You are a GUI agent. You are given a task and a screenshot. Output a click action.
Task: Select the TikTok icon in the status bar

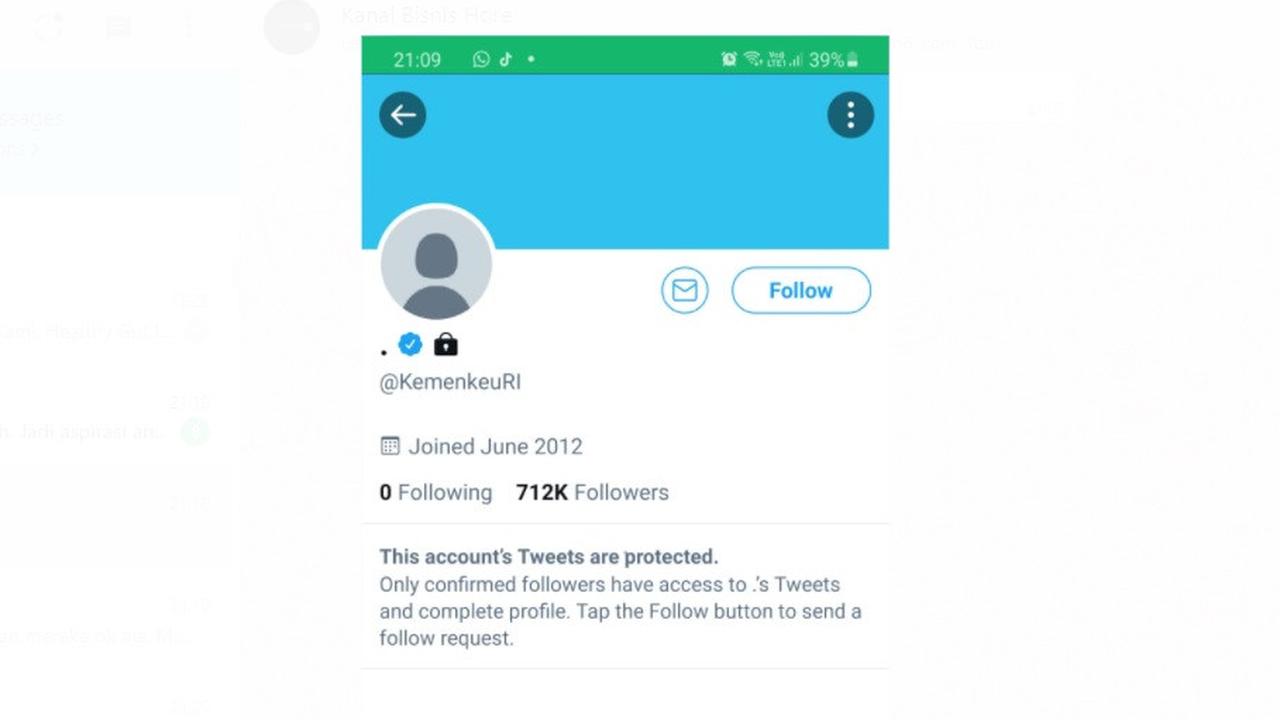(x=506, y=58)
